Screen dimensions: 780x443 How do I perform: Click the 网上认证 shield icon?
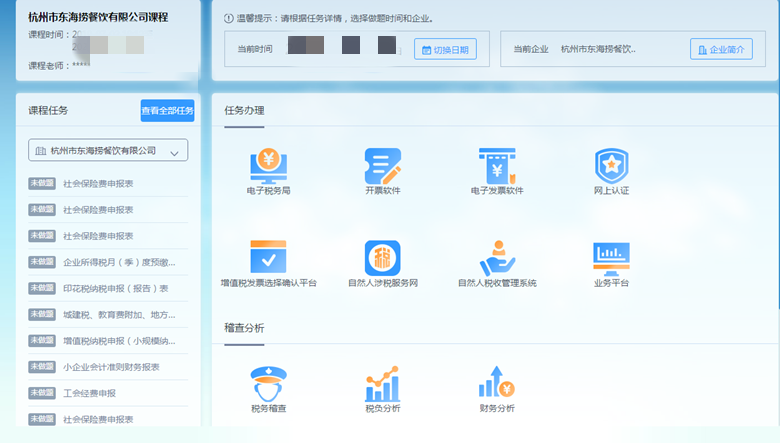(611, 165)
